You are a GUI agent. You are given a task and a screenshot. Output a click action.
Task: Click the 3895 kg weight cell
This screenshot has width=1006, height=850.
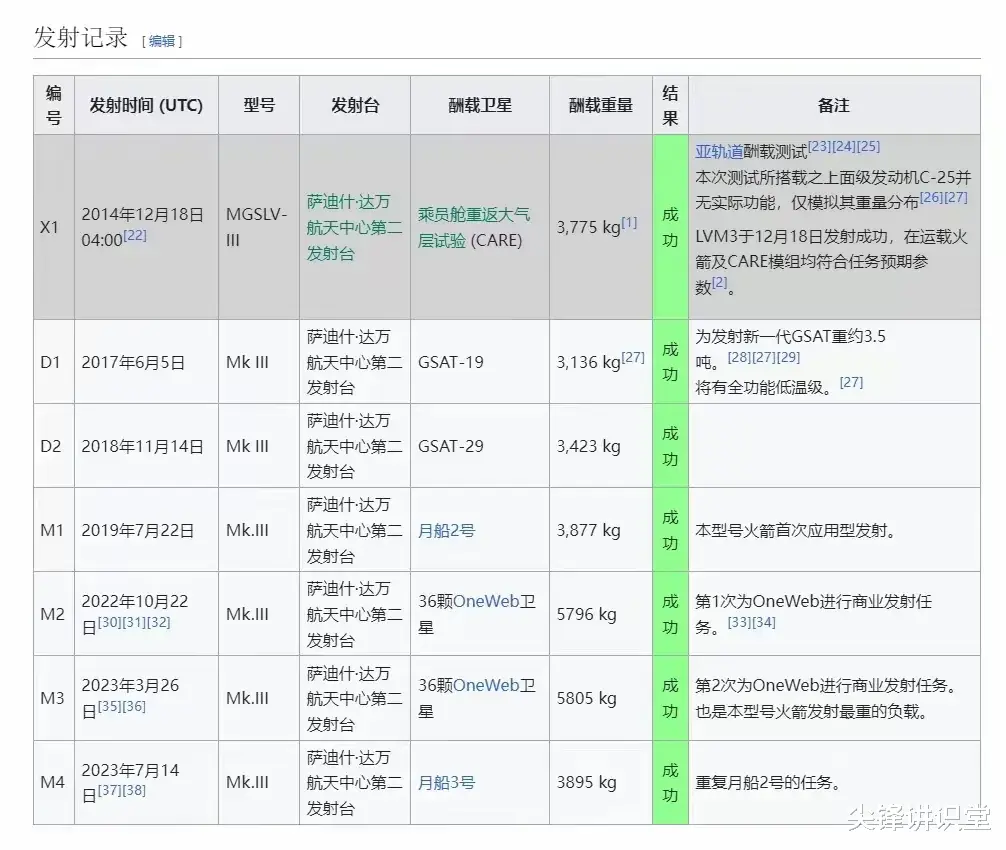click(601, 783)
